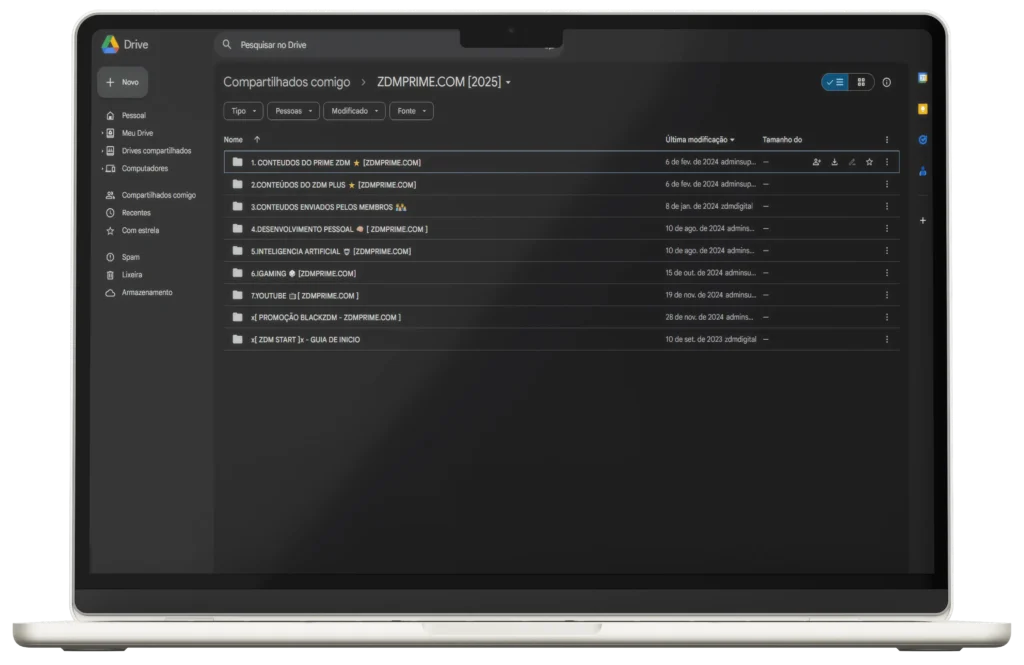Open the Tipo filter dropdown

243,111
